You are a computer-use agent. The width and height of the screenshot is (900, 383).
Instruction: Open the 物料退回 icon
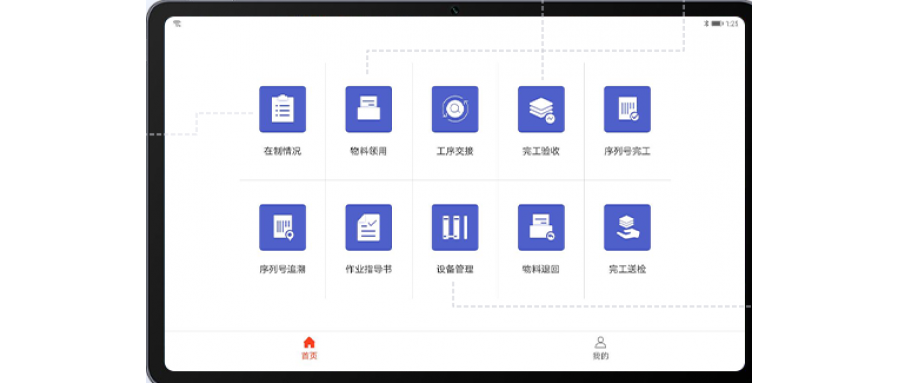tap(541, 227)
